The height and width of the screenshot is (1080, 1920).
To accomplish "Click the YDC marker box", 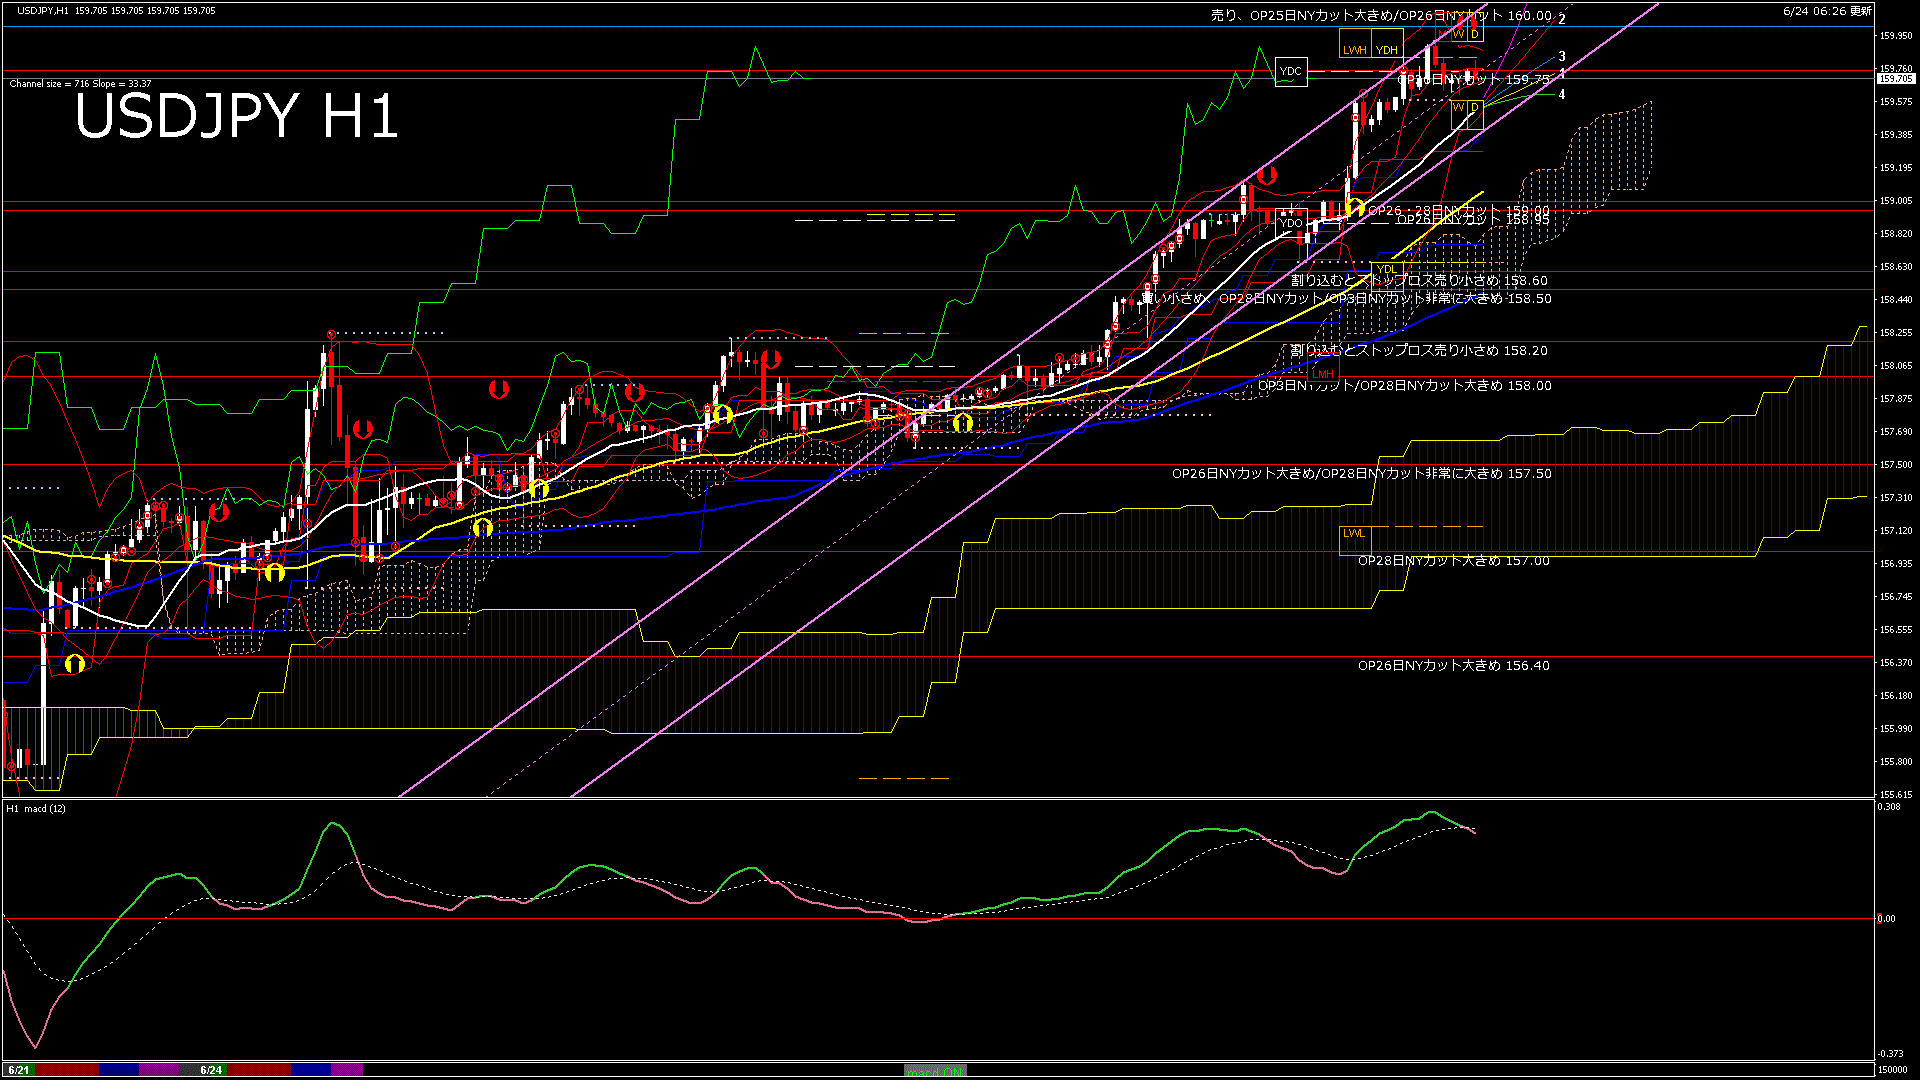I will pyautogui.click(x=1291, y=71).
